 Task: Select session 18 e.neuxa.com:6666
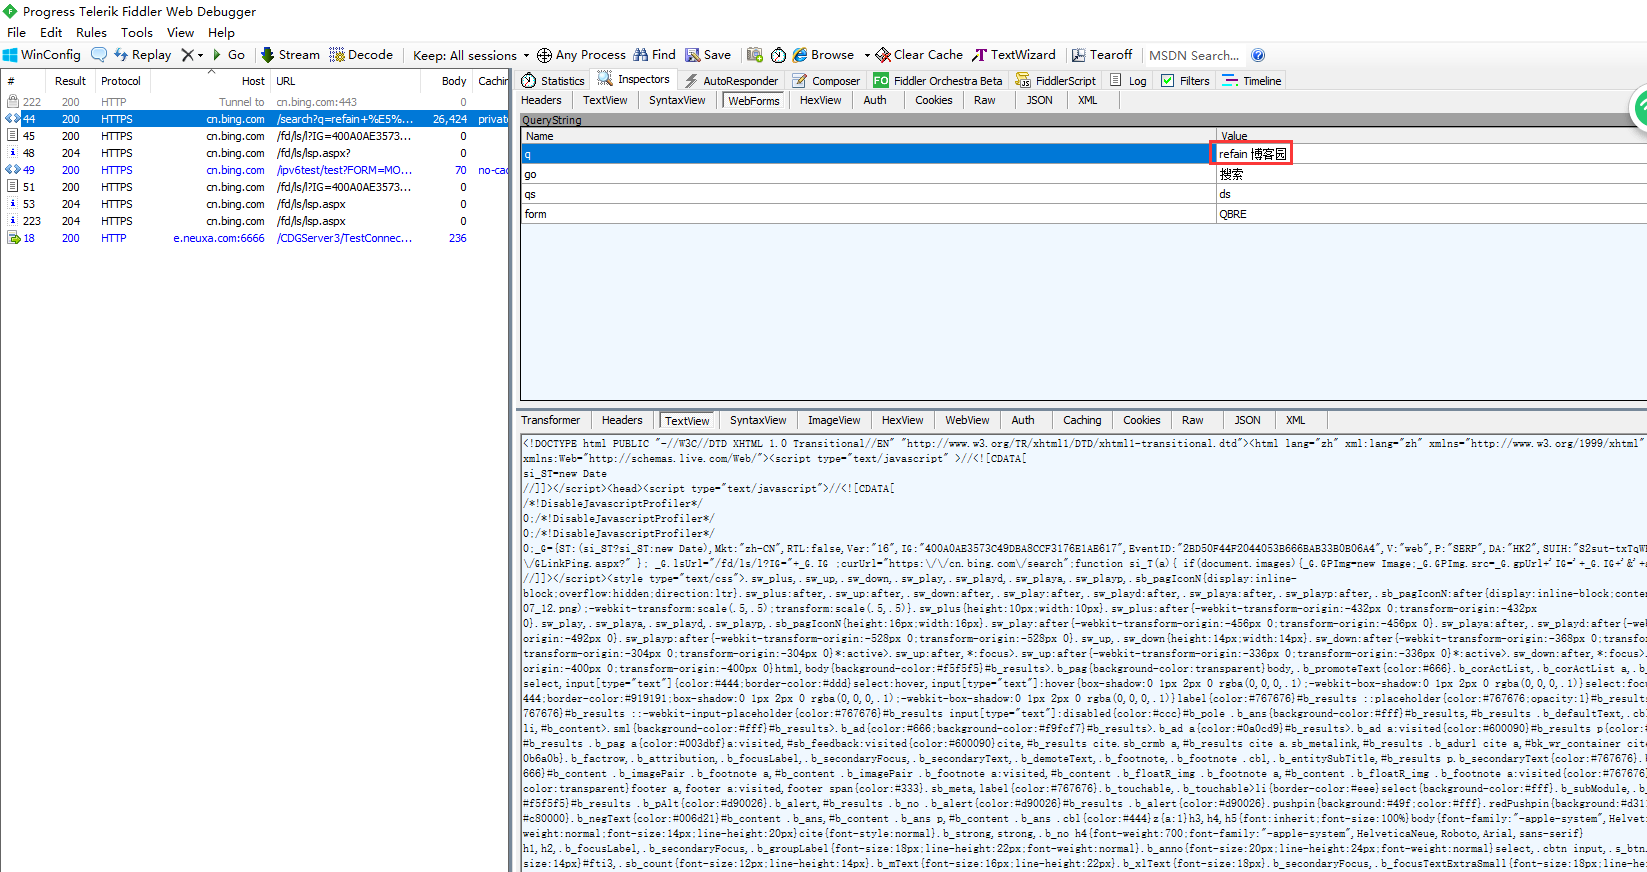tap(254, 238)
